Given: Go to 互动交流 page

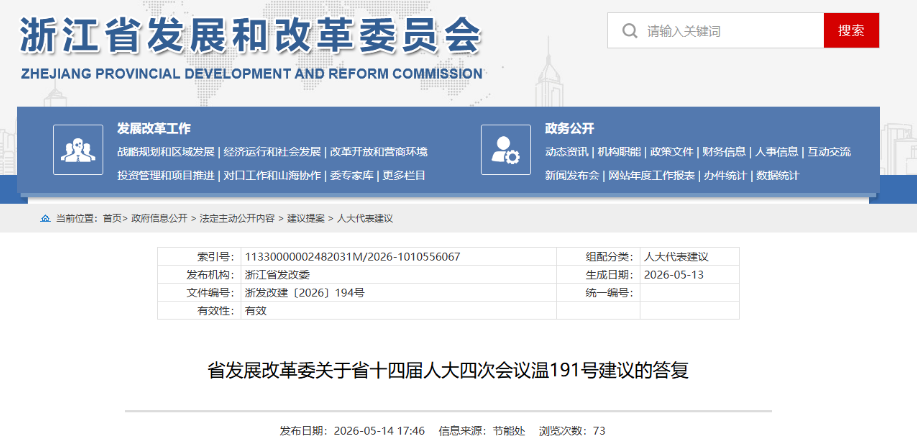Looking at the screenshot, I should [829, 152].
